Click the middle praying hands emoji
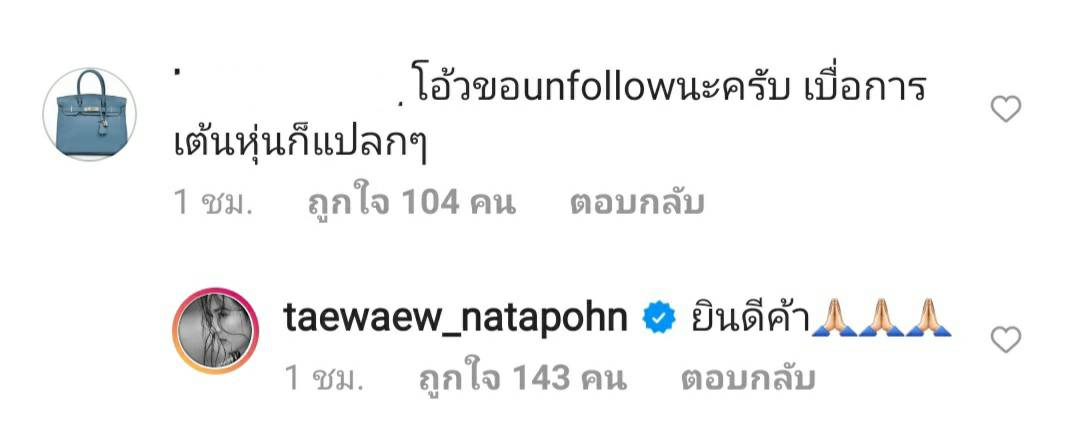Screen dimensions: 1080x438 (882, 317)
